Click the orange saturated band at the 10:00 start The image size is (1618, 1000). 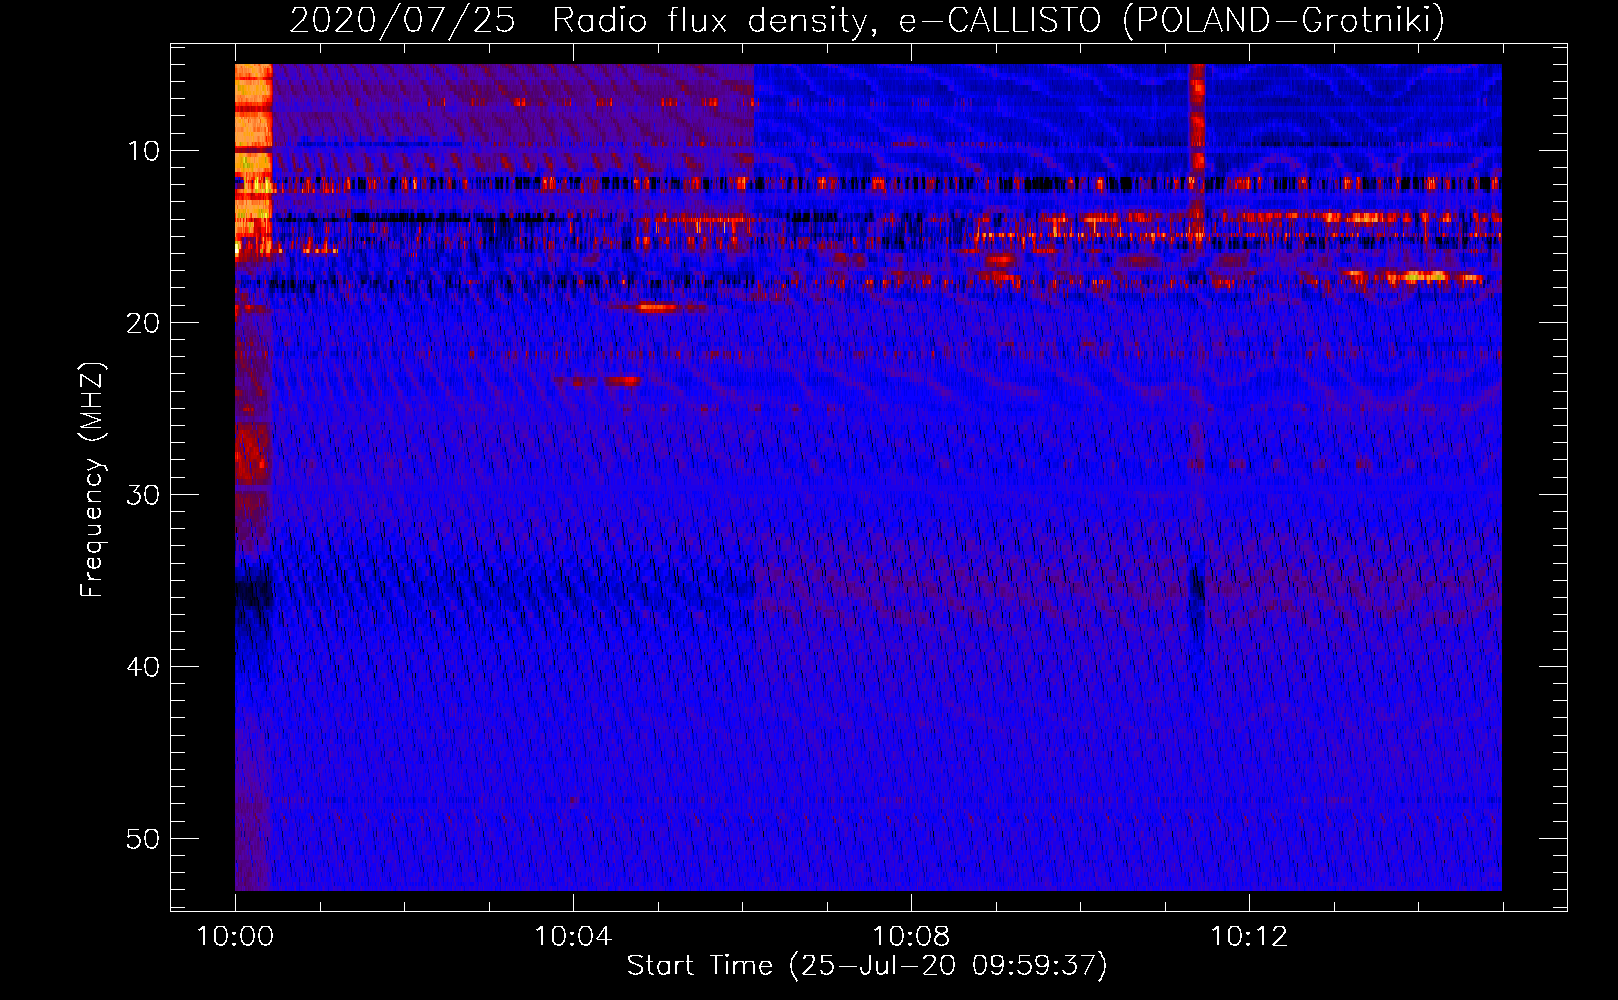coord(253,160)
